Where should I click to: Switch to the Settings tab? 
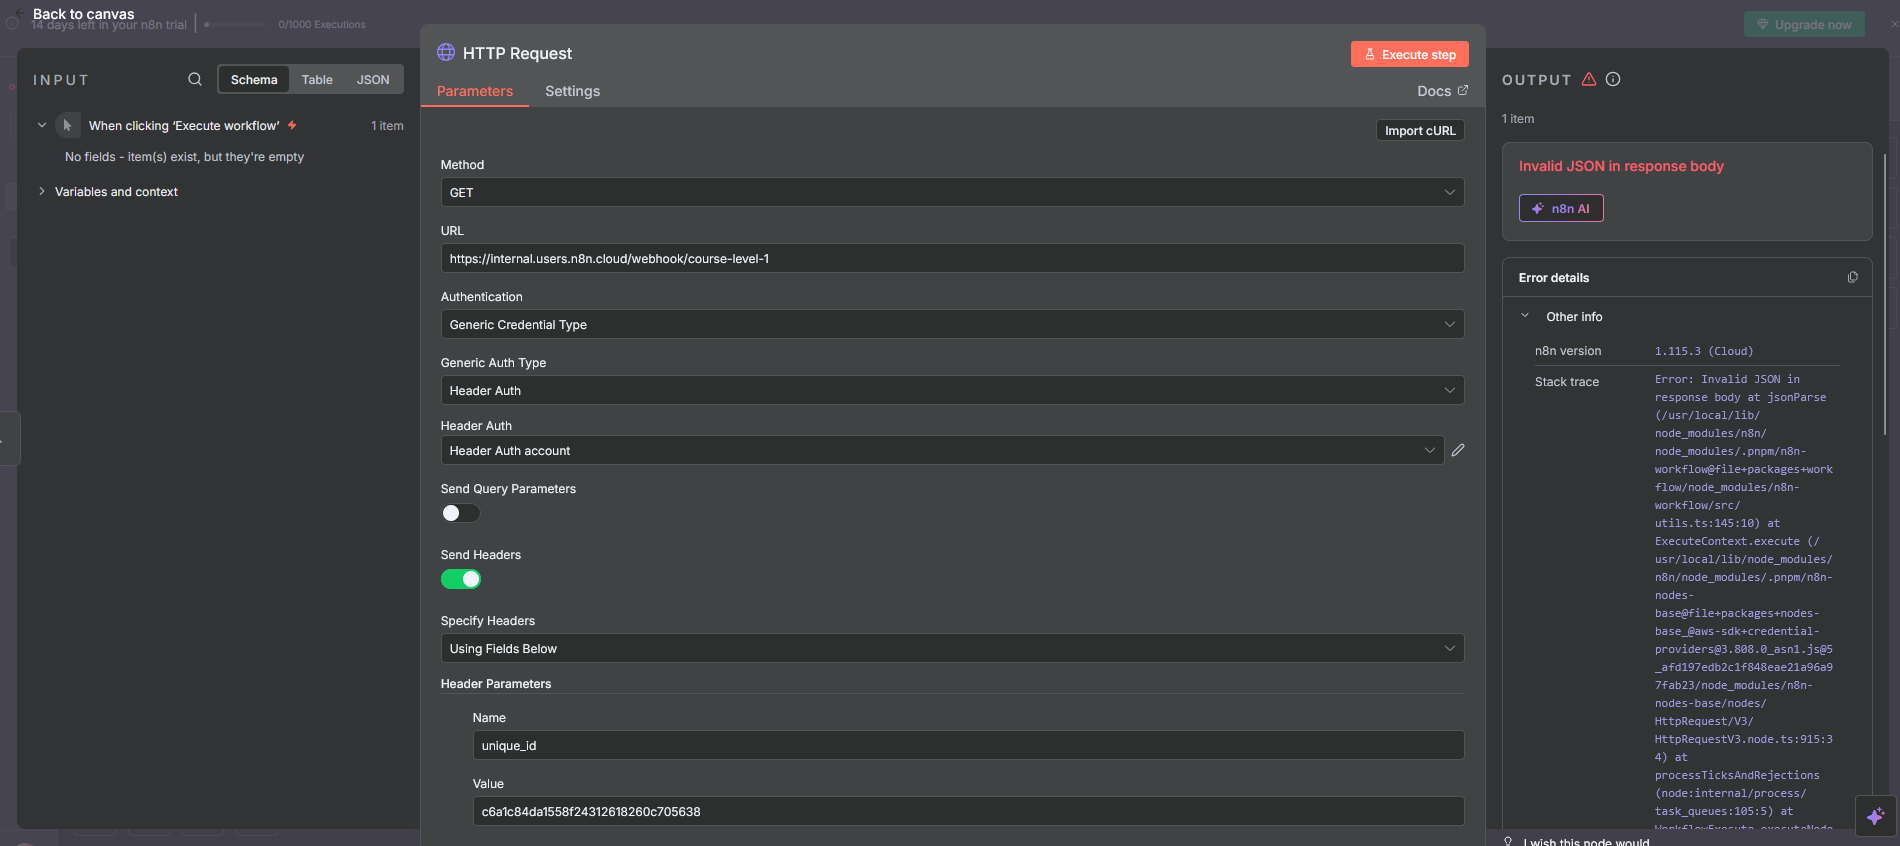pos(572,91)
